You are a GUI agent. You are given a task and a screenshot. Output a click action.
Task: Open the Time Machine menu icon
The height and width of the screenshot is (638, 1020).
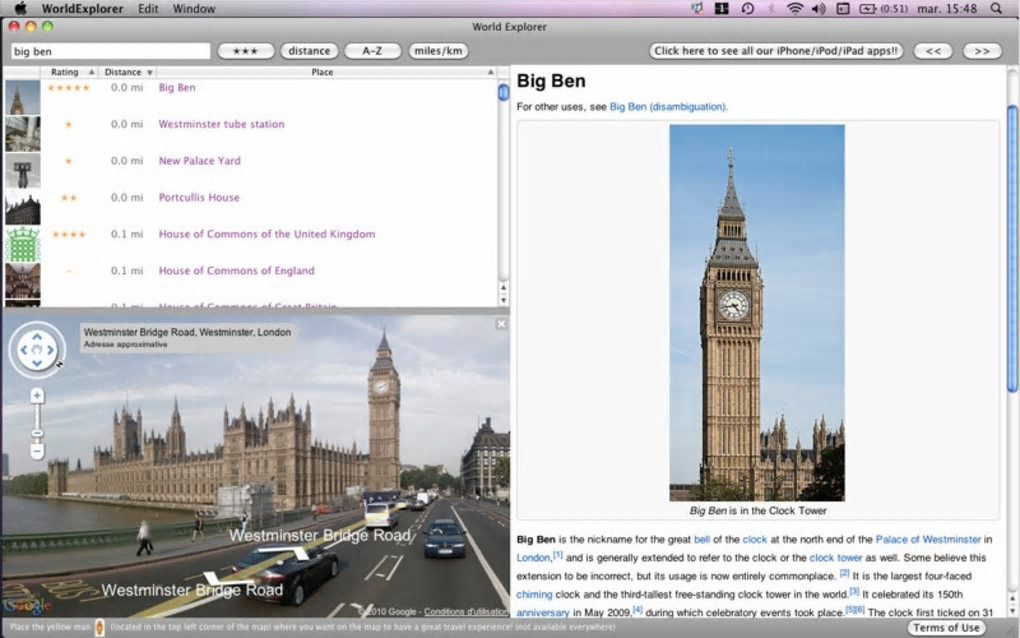pos(747,9)
